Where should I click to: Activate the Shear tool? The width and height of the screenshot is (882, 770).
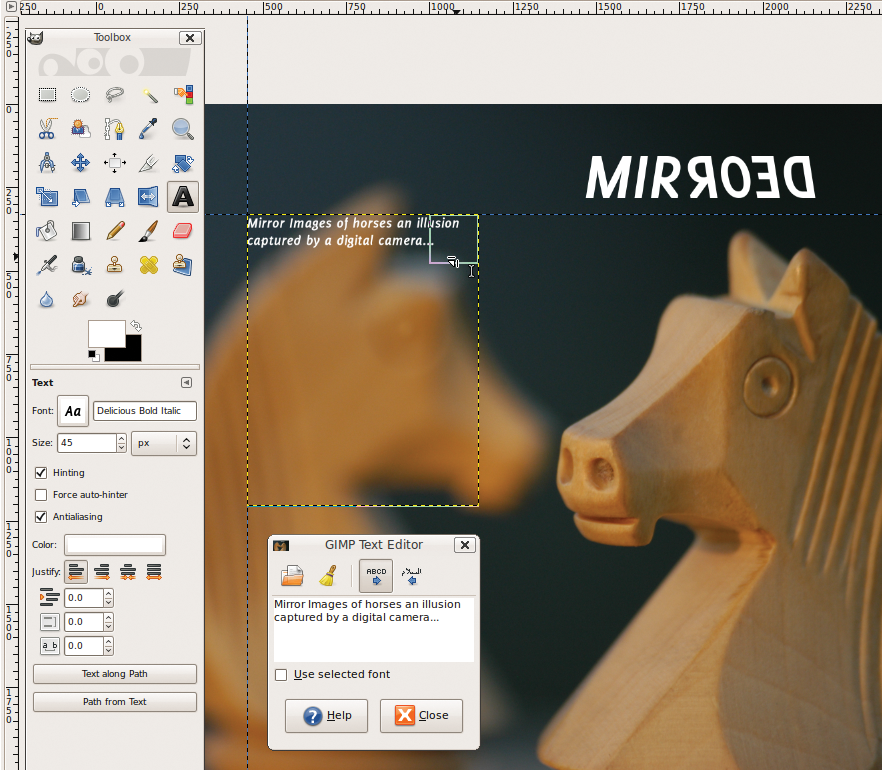click(80, 197)
